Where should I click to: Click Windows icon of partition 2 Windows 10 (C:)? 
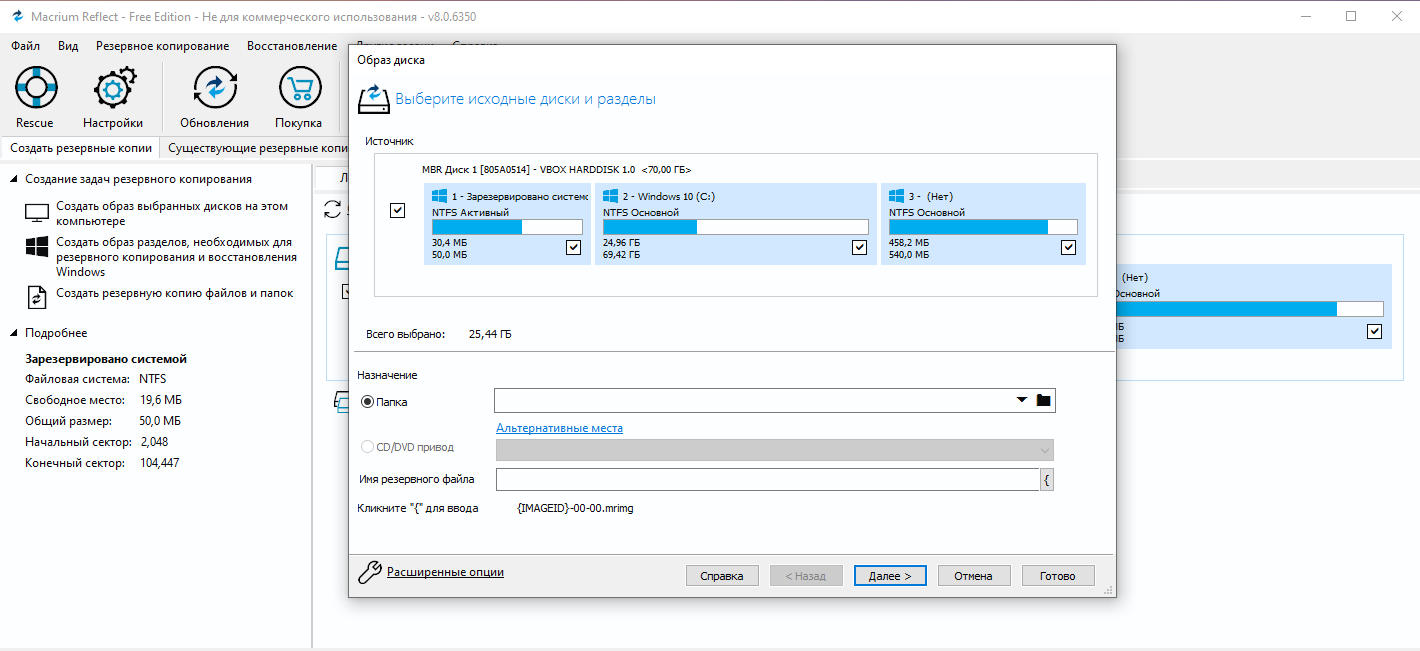click(611, 196)
